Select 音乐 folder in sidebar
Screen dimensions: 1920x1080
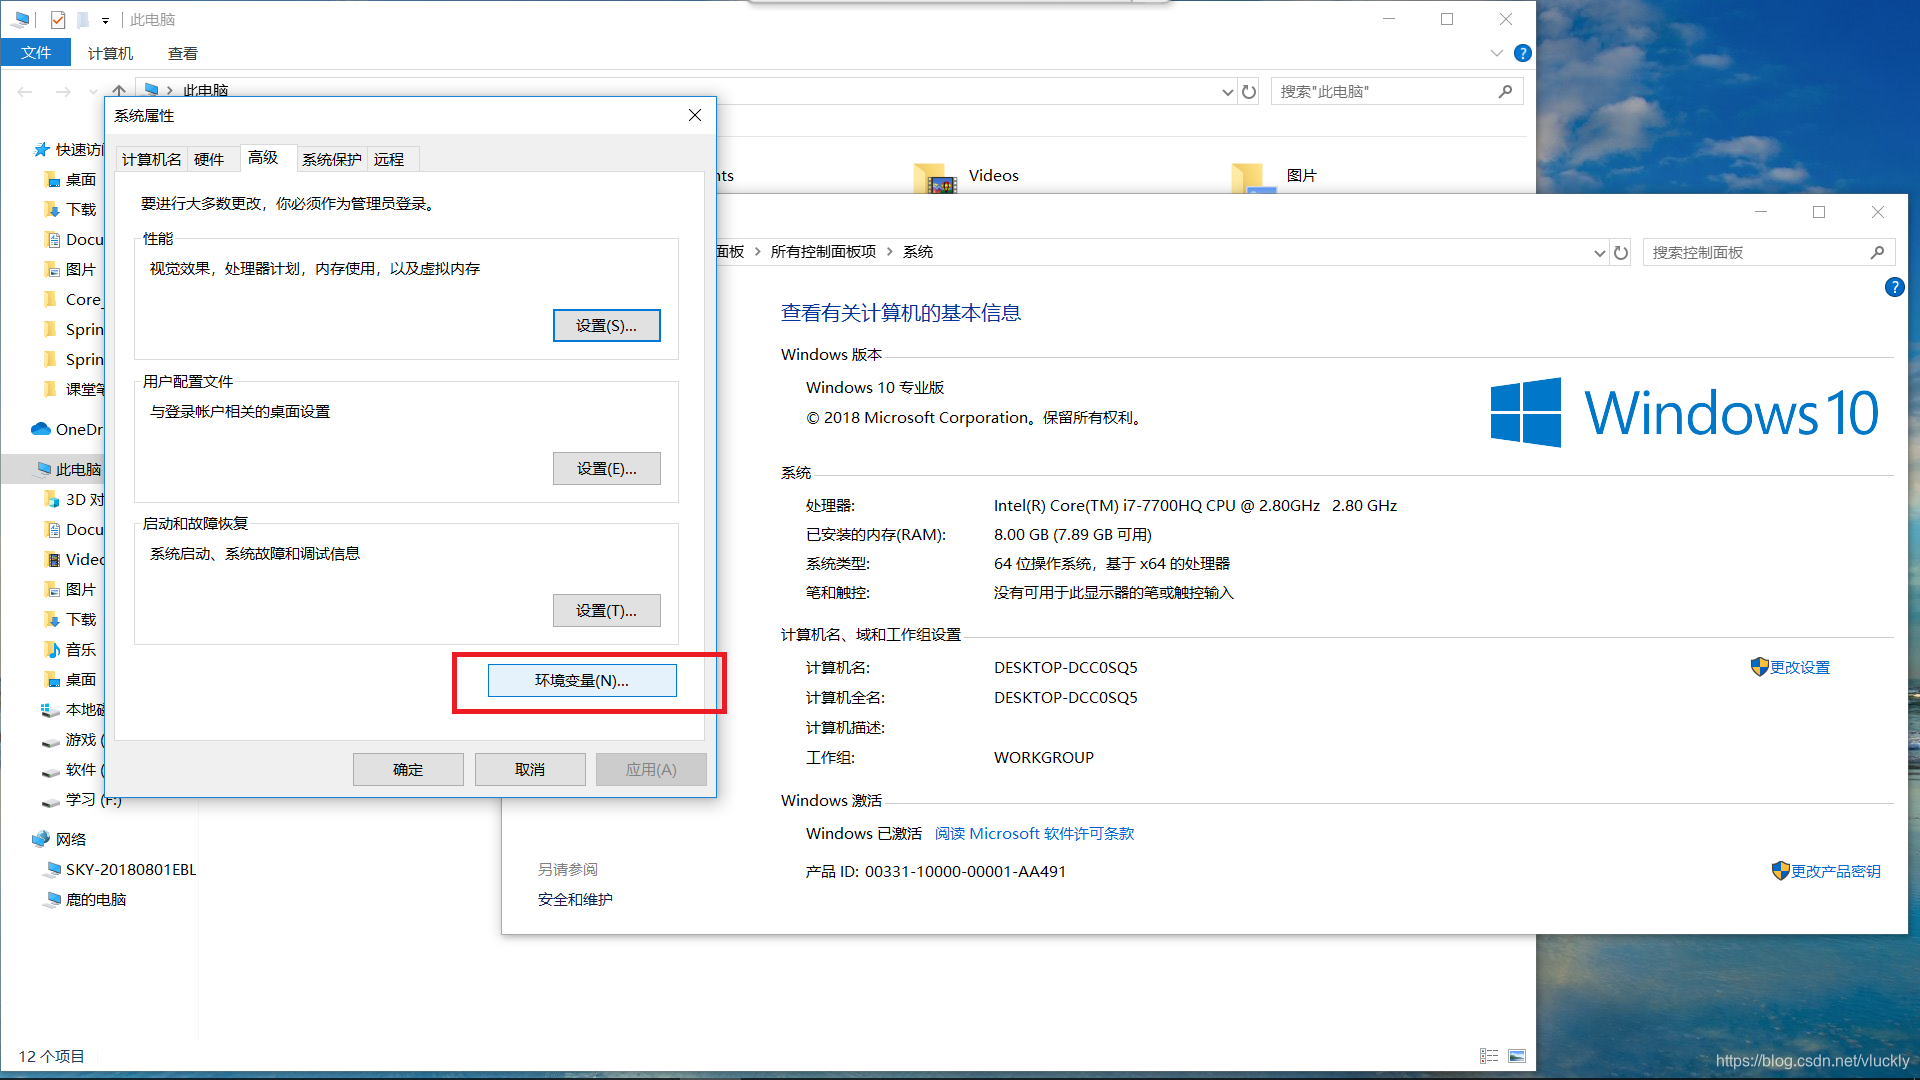pyautogui.click(x=81, y=650)
